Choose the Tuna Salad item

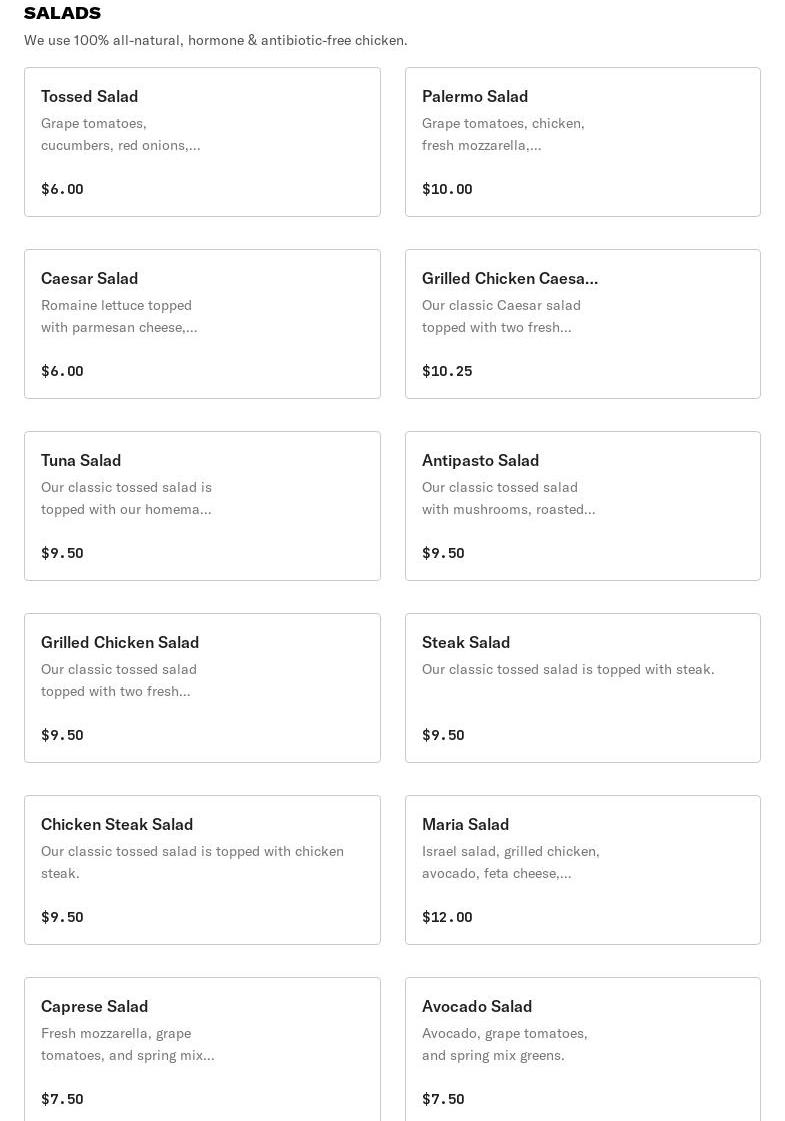coord(202,506)
